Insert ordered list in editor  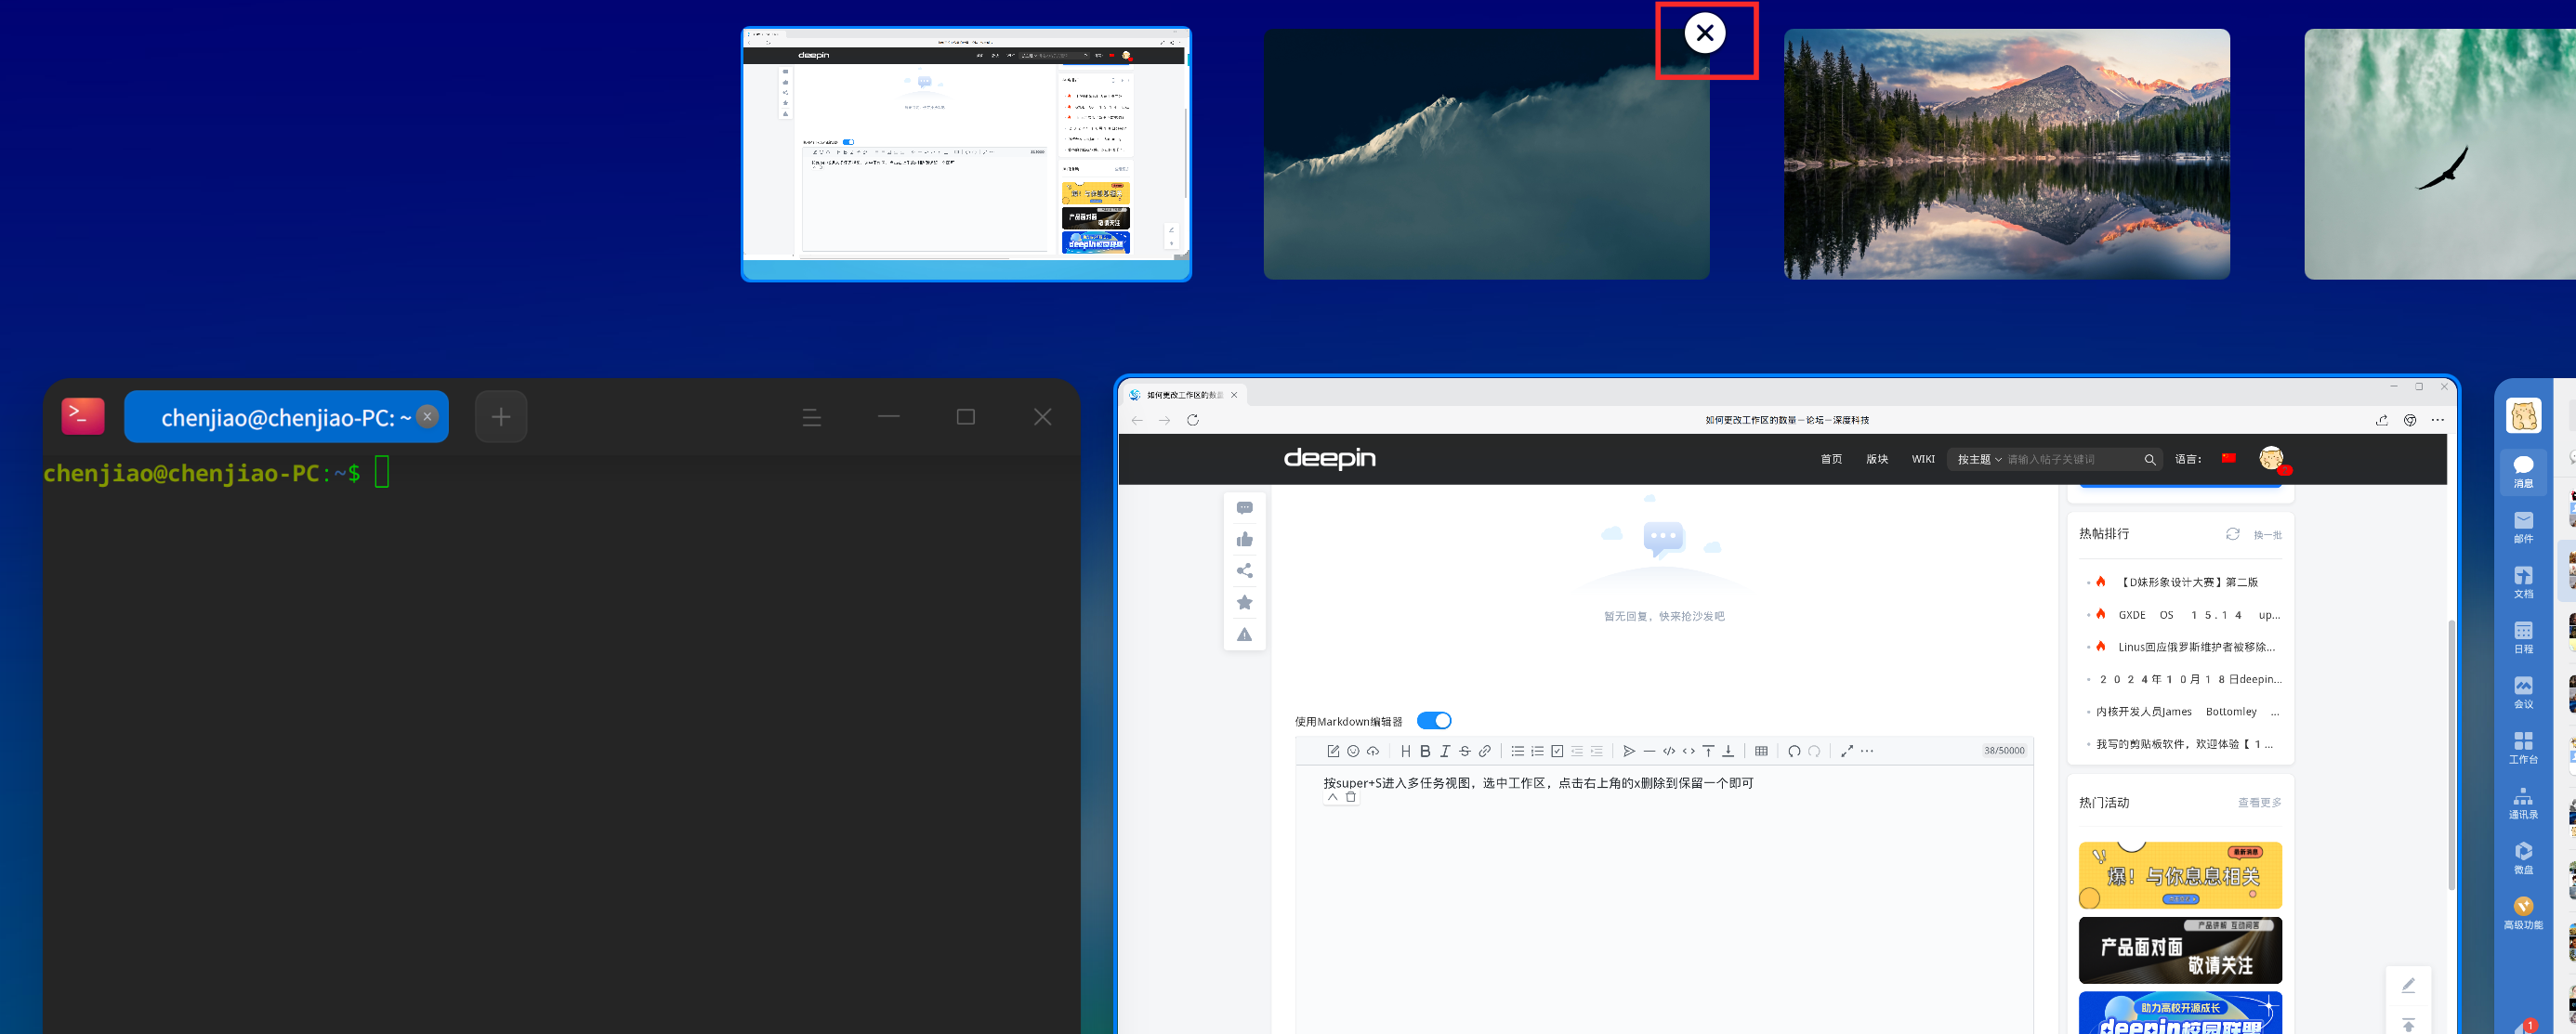(x=1537, y=751)
